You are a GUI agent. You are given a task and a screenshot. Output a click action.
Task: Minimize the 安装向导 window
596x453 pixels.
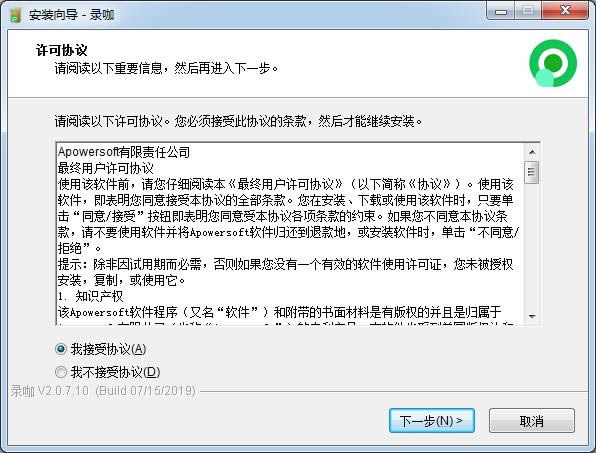point(501,11)
